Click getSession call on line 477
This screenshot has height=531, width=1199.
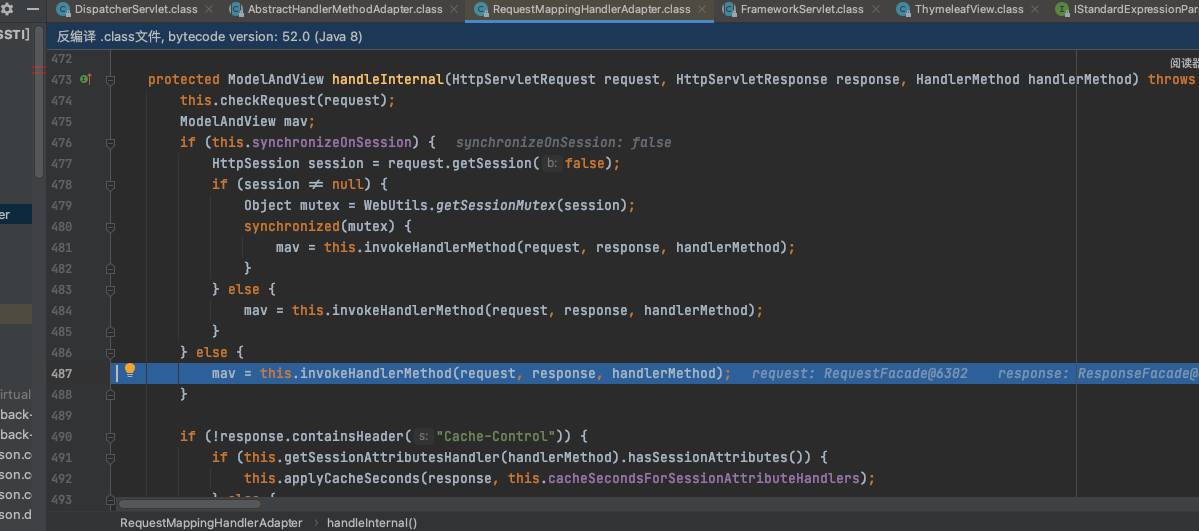pyautogui.click(x=491, y=164)
